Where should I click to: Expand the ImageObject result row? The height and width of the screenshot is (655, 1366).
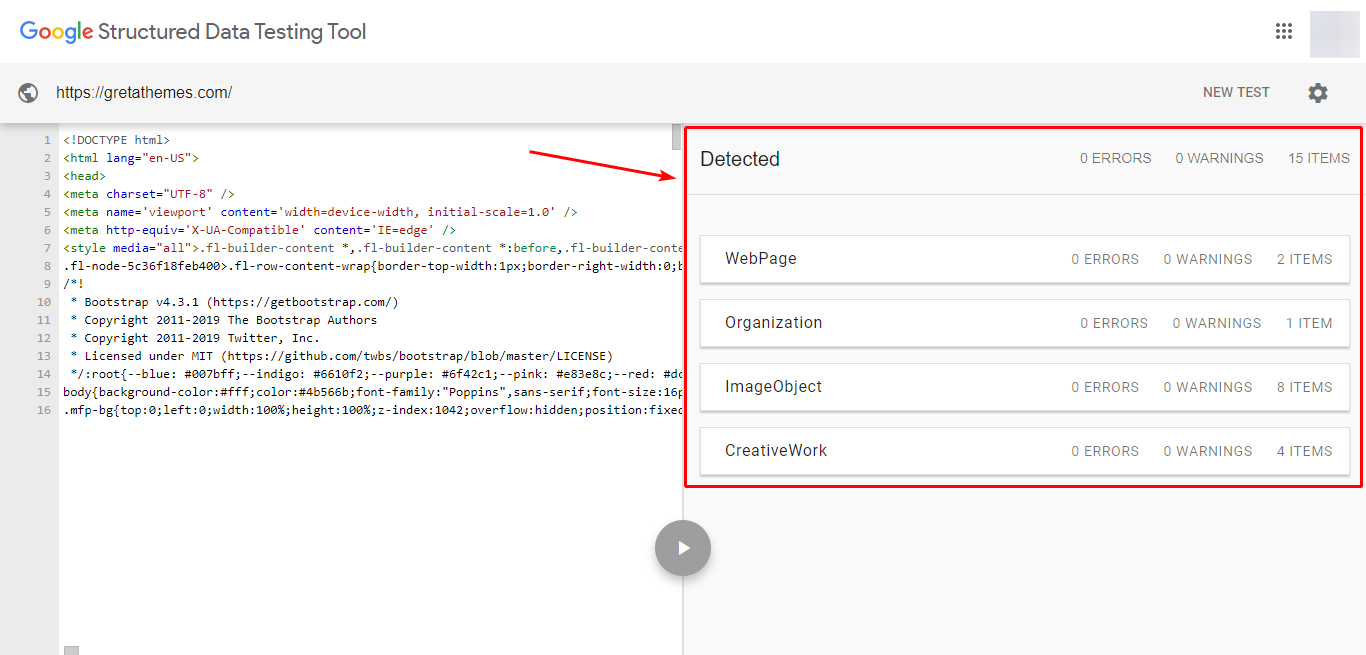(x=1024, y=387)
